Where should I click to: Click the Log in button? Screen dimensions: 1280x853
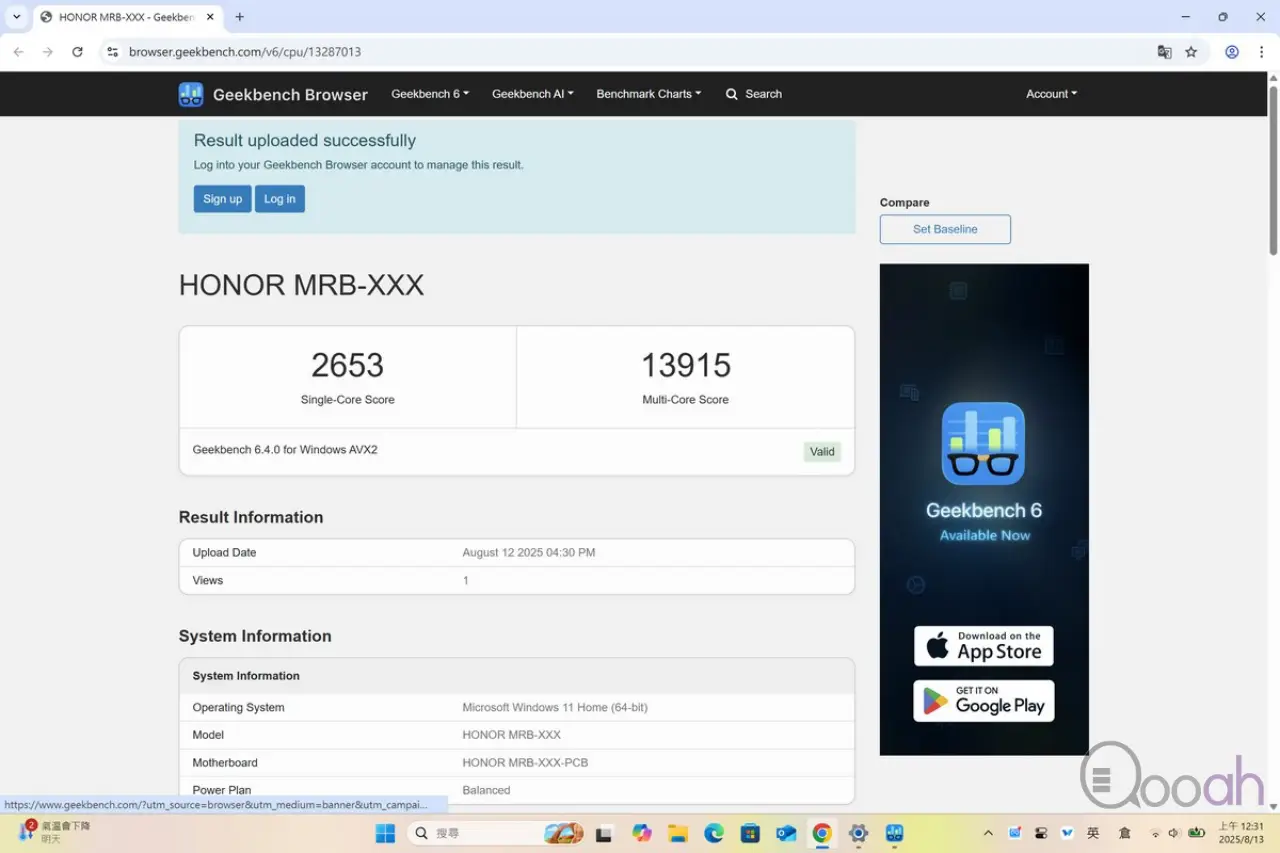(x=280, y=199)
